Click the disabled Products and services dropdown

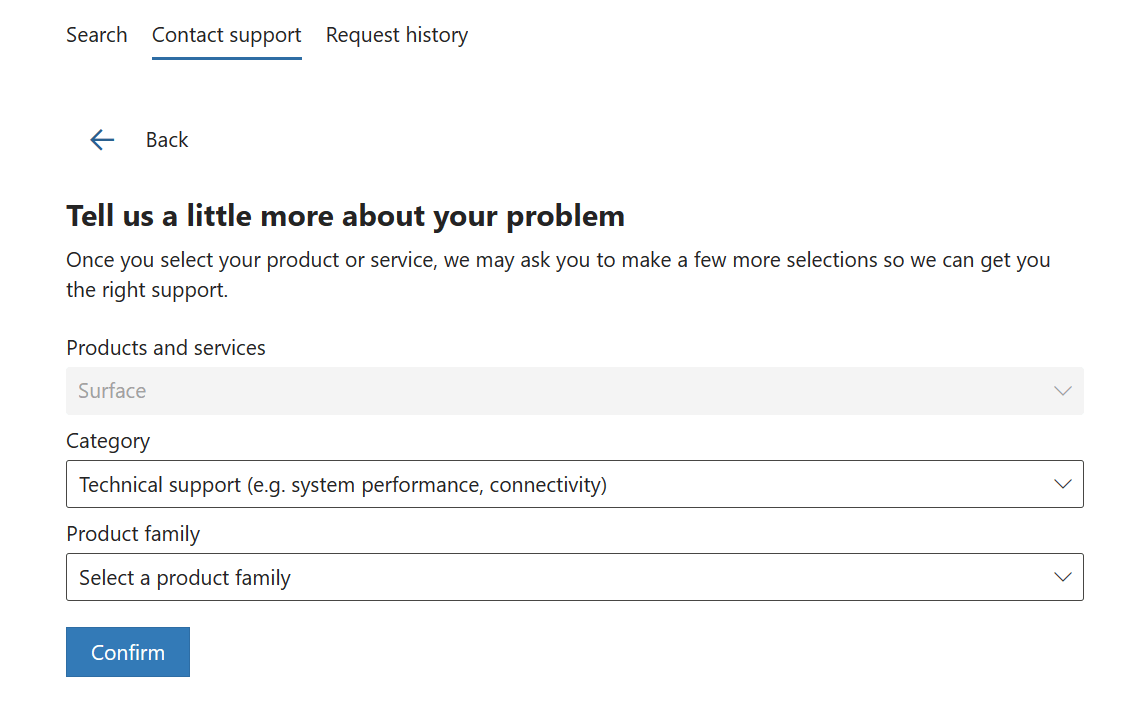point(574,391)
